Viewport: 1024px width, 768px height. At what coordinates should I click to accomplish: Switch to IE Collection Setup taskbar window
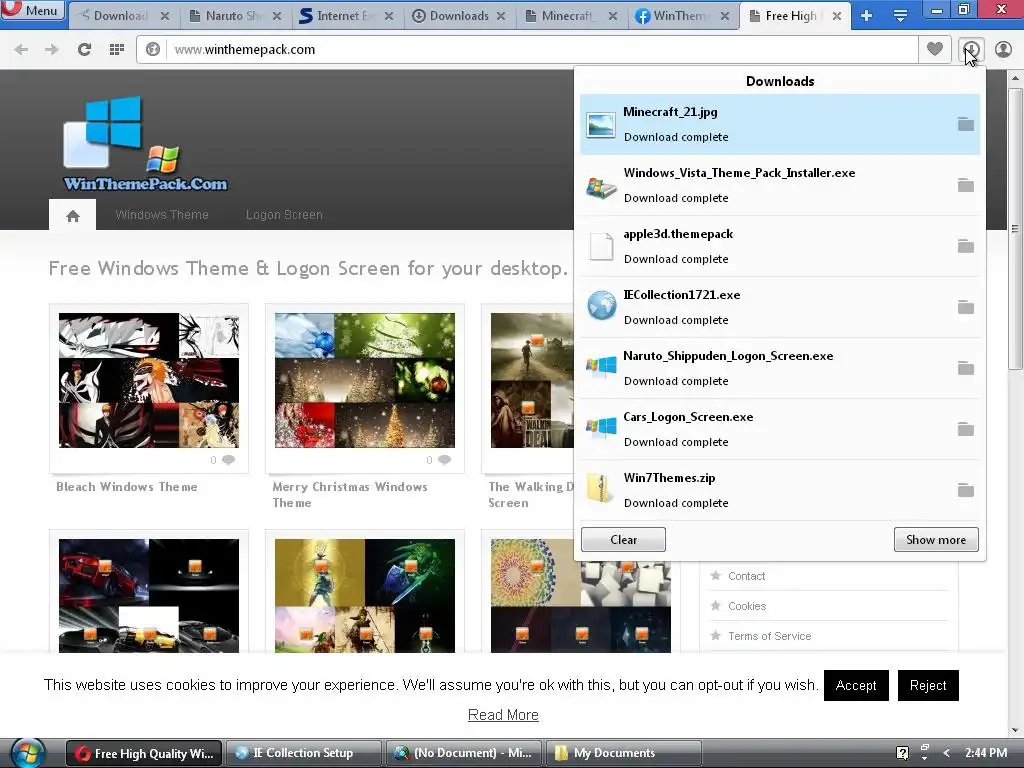303,753
